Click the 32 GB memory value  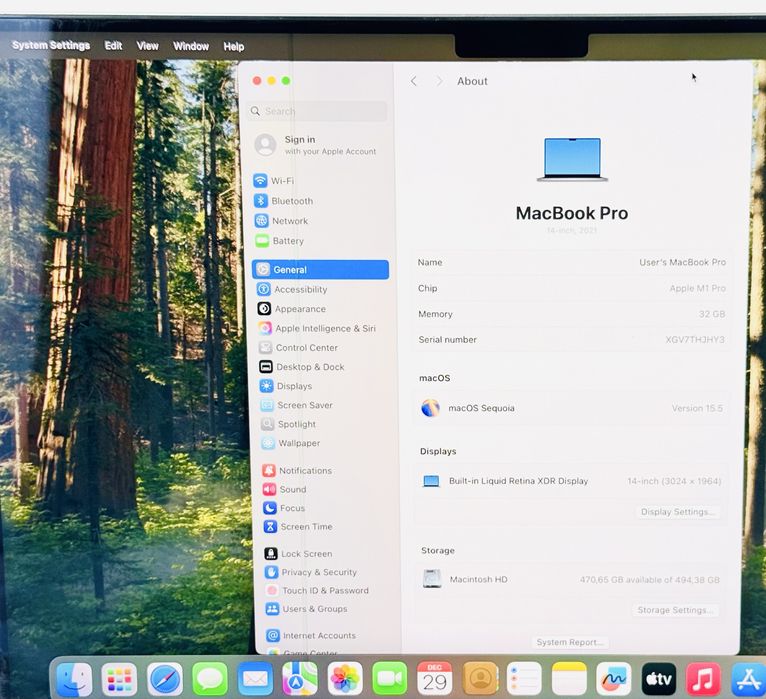pos(712,314)
